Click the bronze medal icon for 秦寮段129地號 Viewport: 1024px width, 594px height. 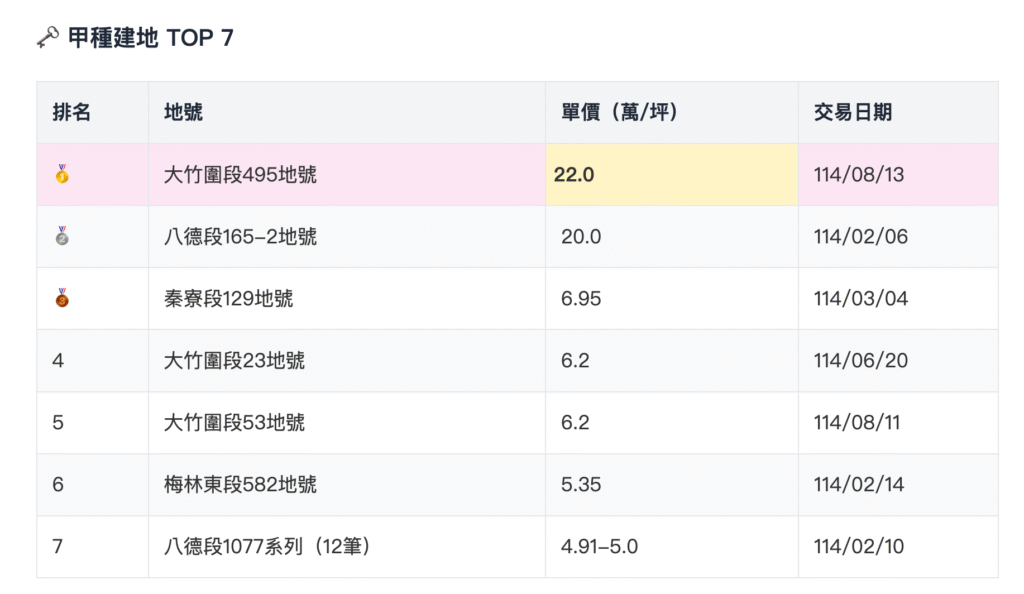point(62,298)
